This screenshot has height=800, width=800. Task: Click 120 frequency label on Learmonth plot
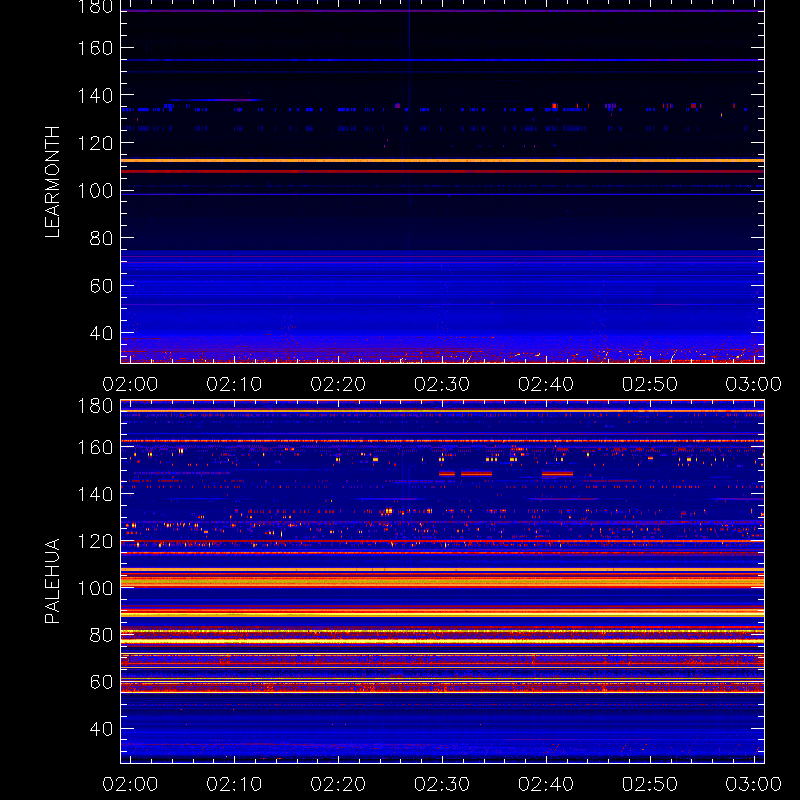point(95,143)
